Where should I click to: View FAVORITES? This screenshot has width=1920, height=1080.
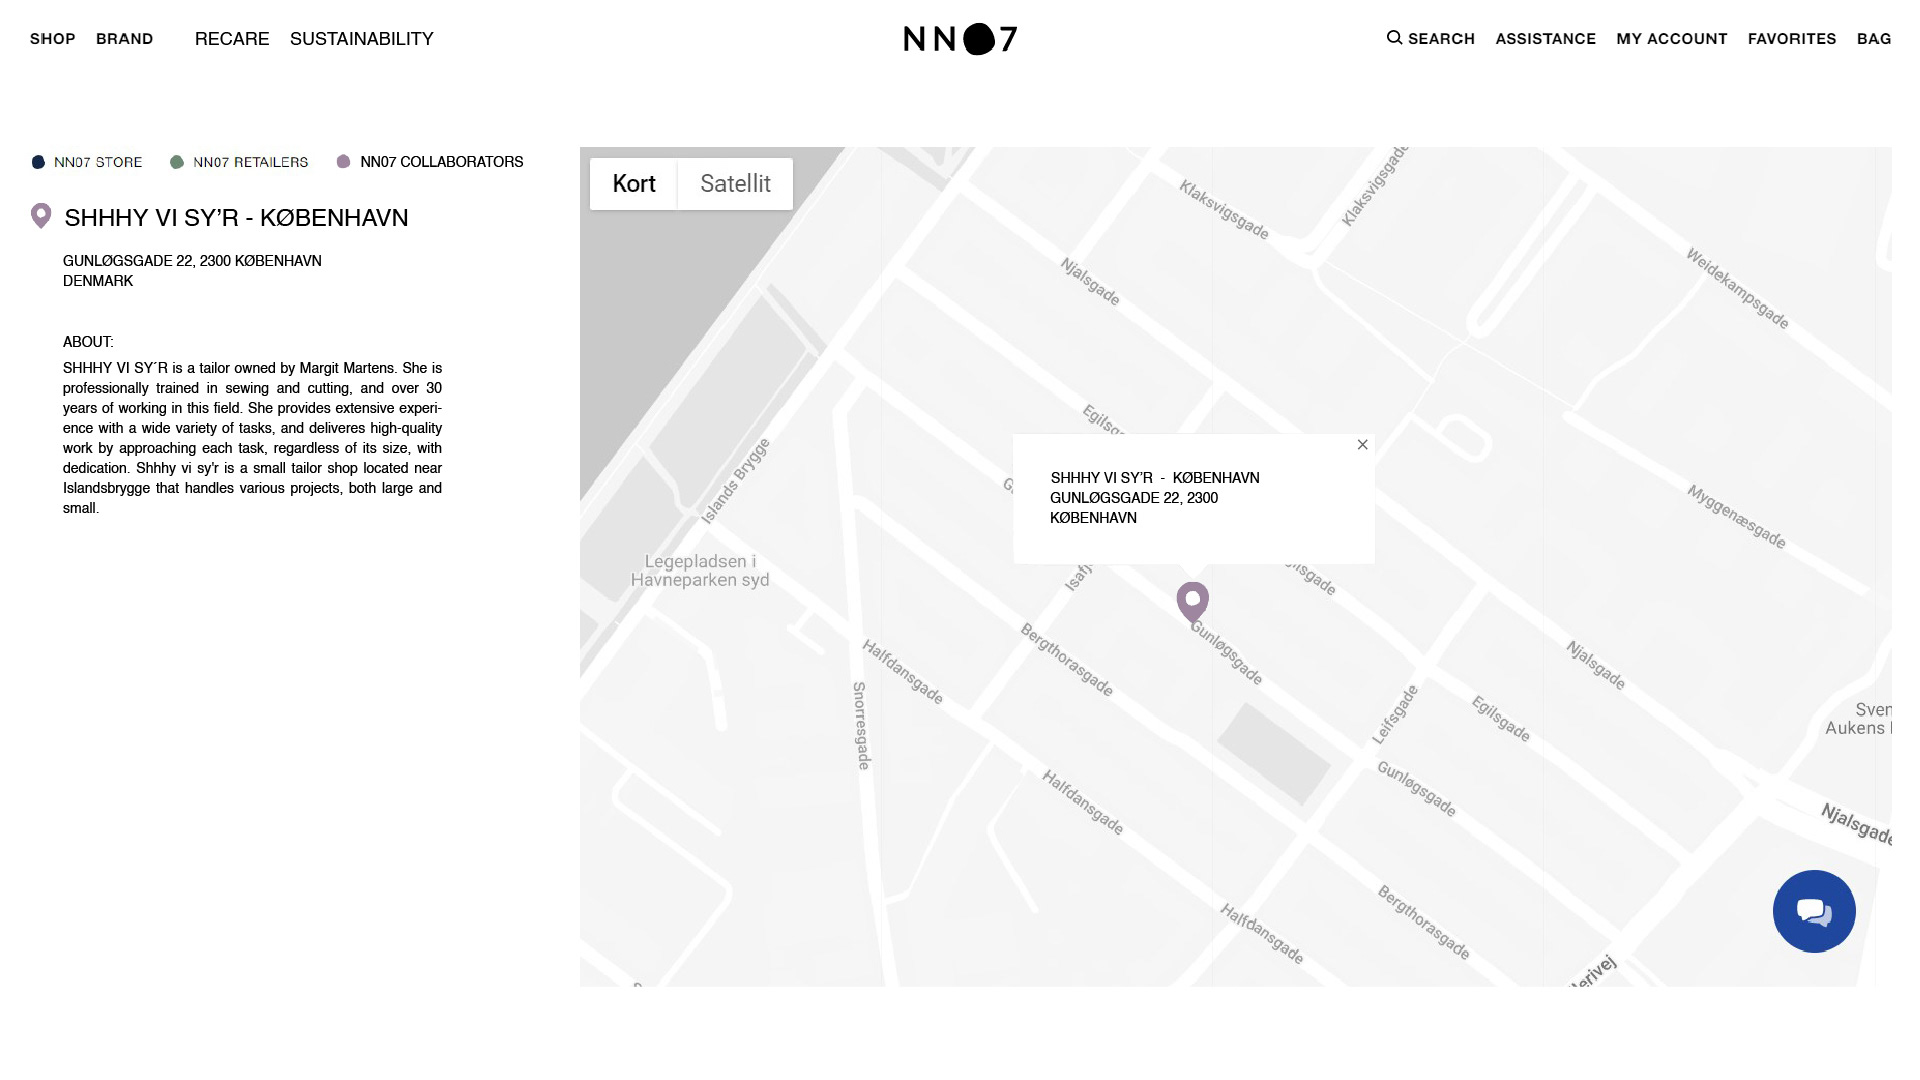pyautogui.click(x=1791, y=39)
